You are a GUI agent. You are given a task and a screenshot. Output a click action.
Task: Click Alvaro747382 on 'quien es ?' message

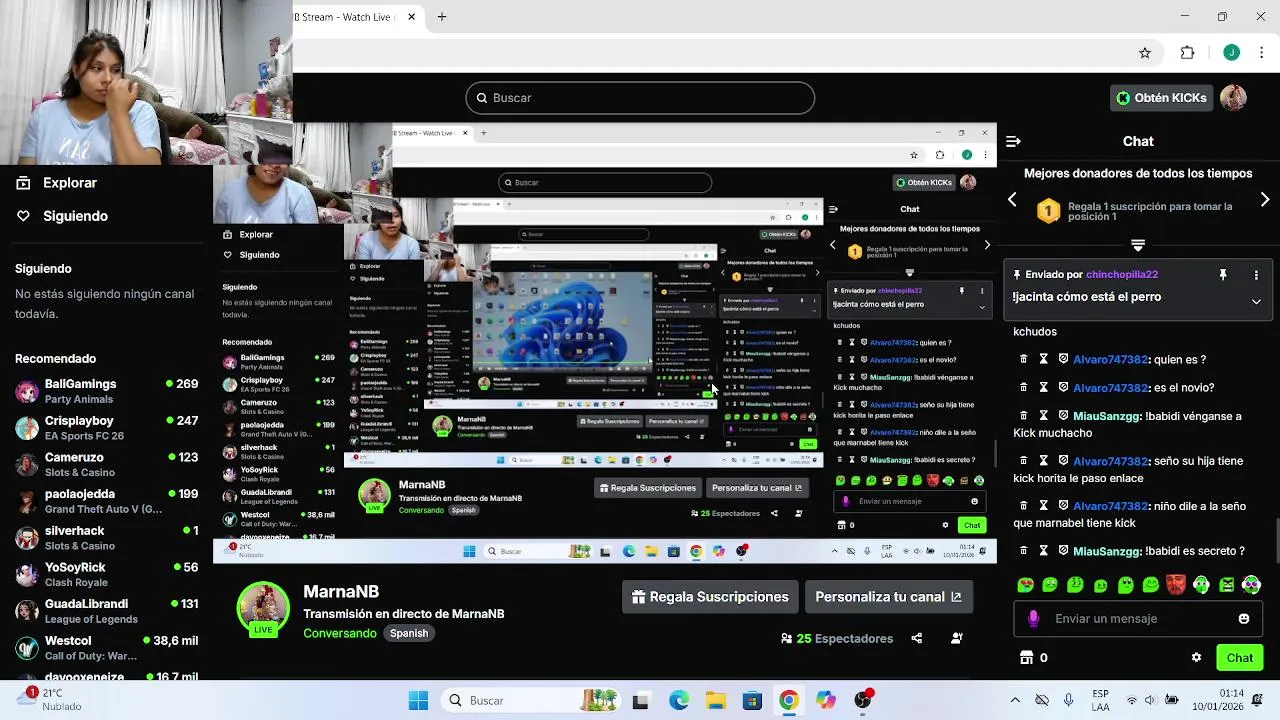tap(1110, 360)
